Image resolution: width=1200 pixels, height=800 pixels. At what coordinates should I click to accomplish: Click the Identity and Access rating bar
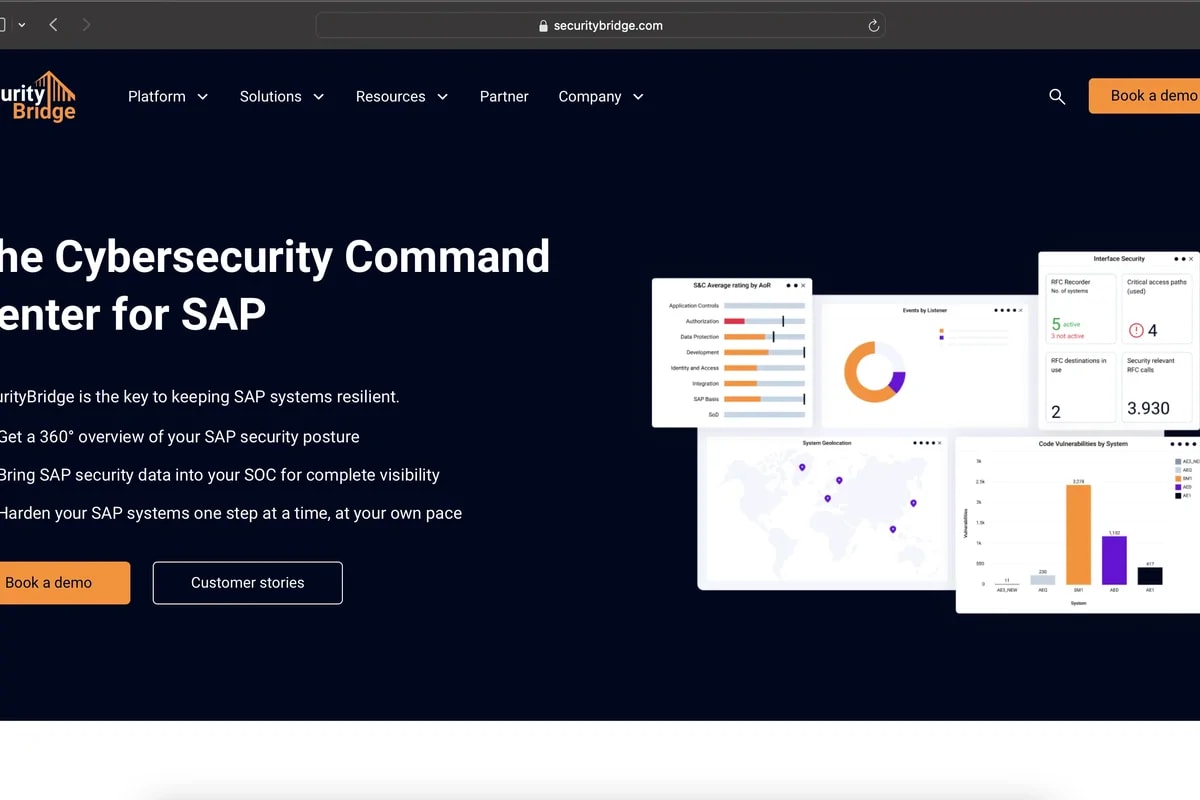click(x=764, y=368)
